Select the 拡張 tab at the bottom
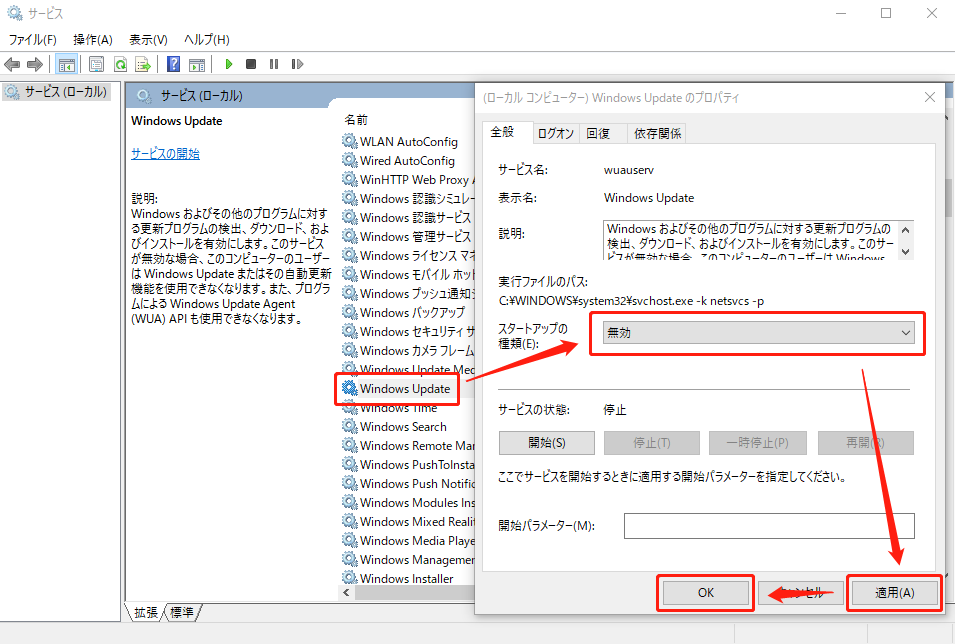Viewport: 955px width, 644px height. [146, 612]
